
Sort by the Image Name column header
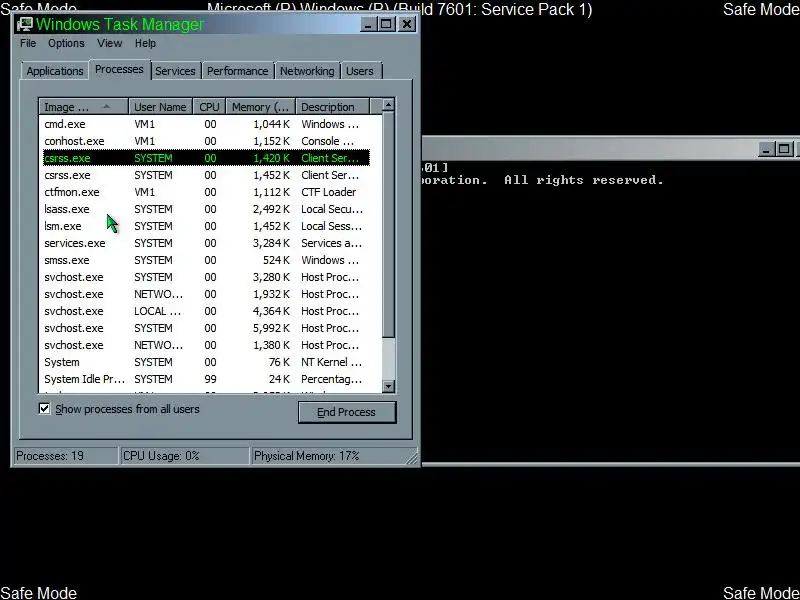84,107
